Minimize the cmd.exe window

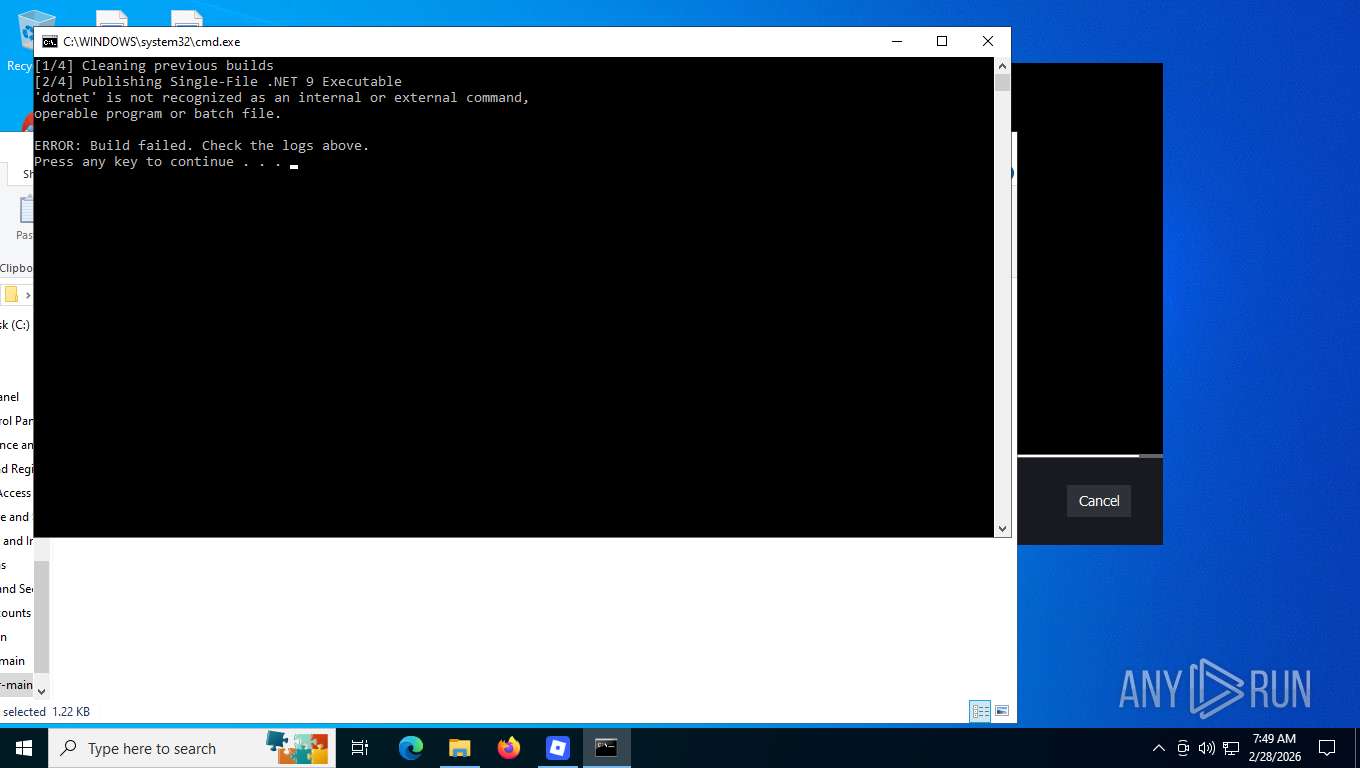pyautogui.click(x=896, y=42)
